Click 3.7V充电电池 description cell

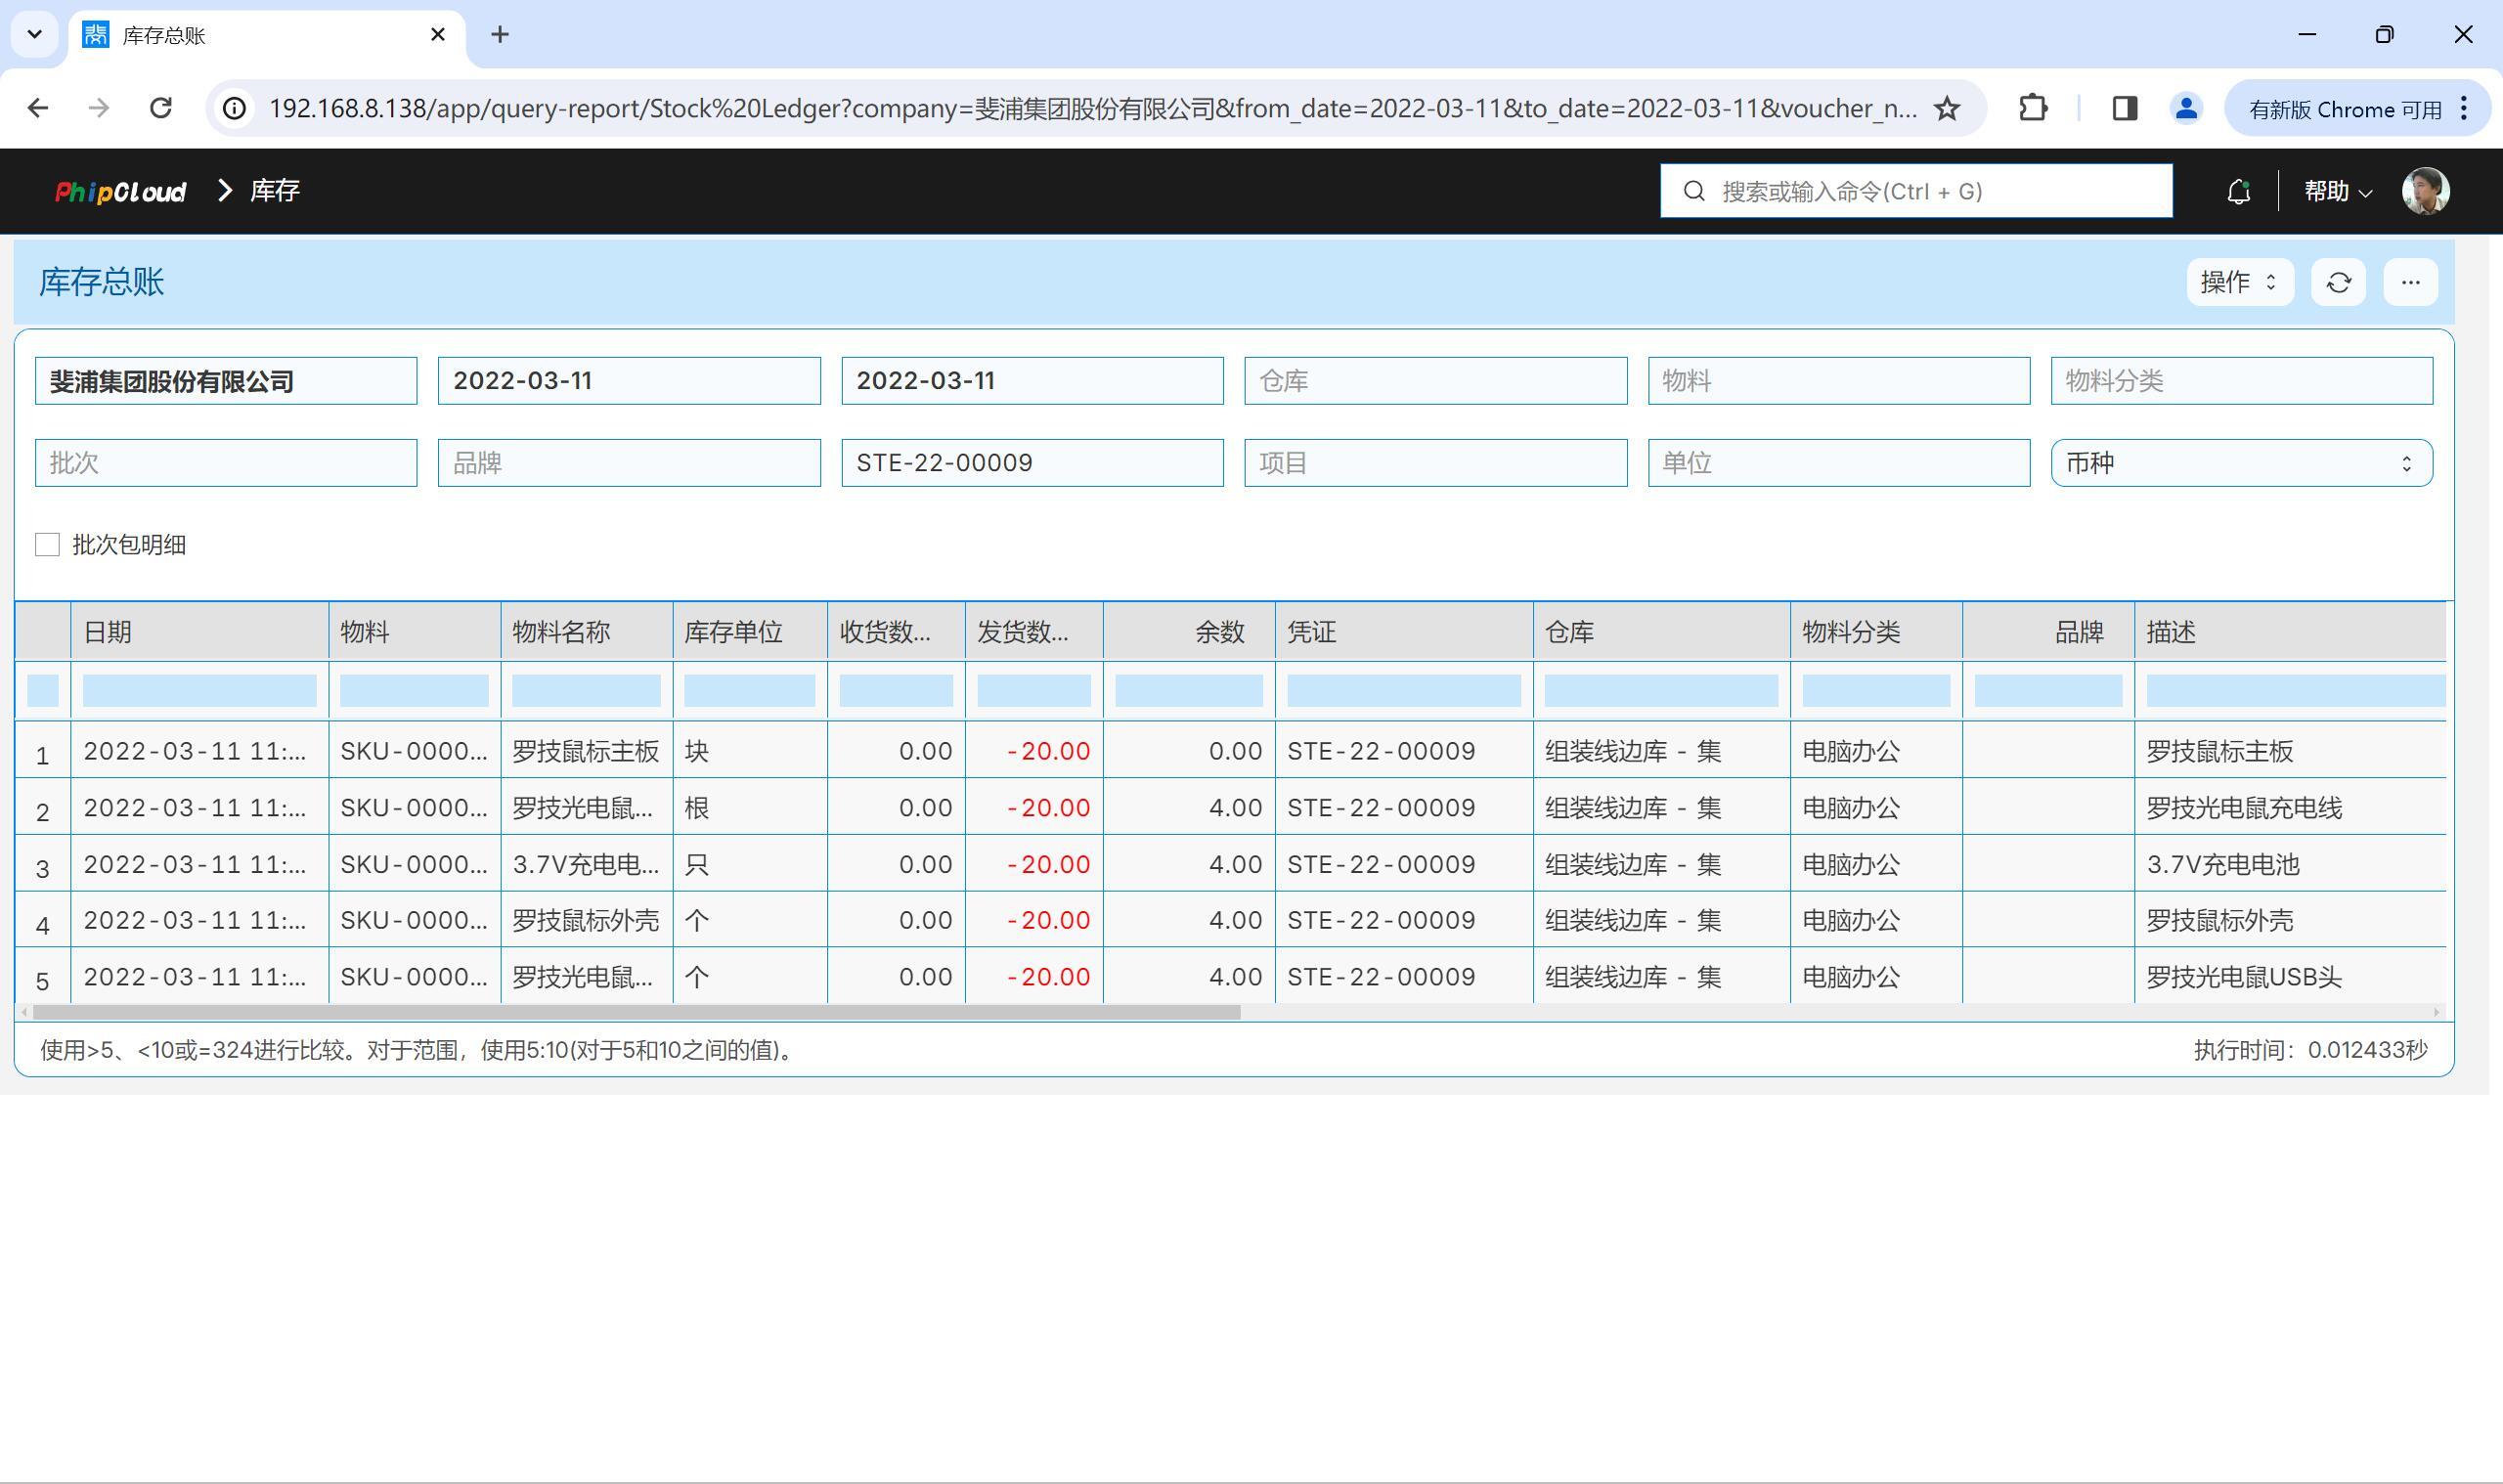pyautogui.click(x=2290, y=864)
